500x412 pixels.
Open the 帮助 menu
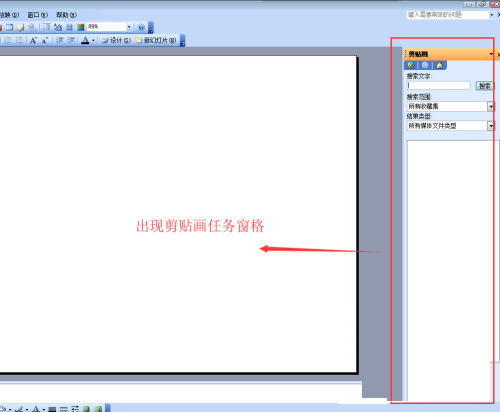tap(66, 15)
